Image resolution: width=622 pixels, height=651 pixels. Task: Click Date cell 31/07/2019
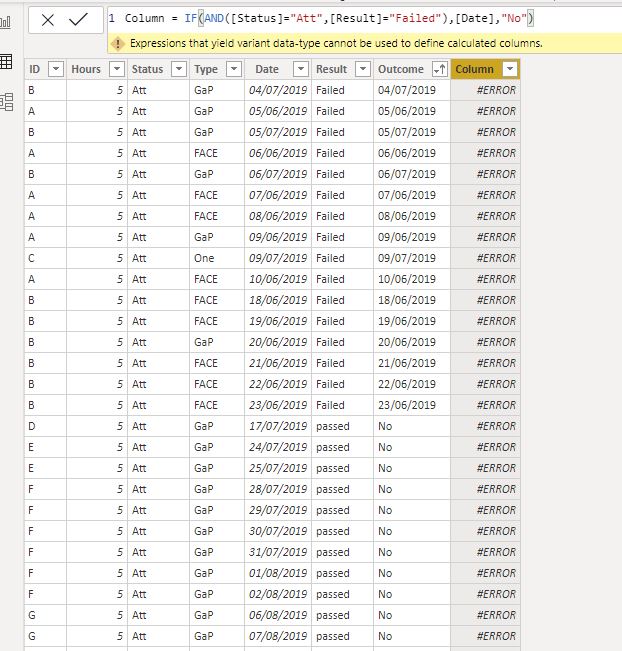tap(278, 552)
